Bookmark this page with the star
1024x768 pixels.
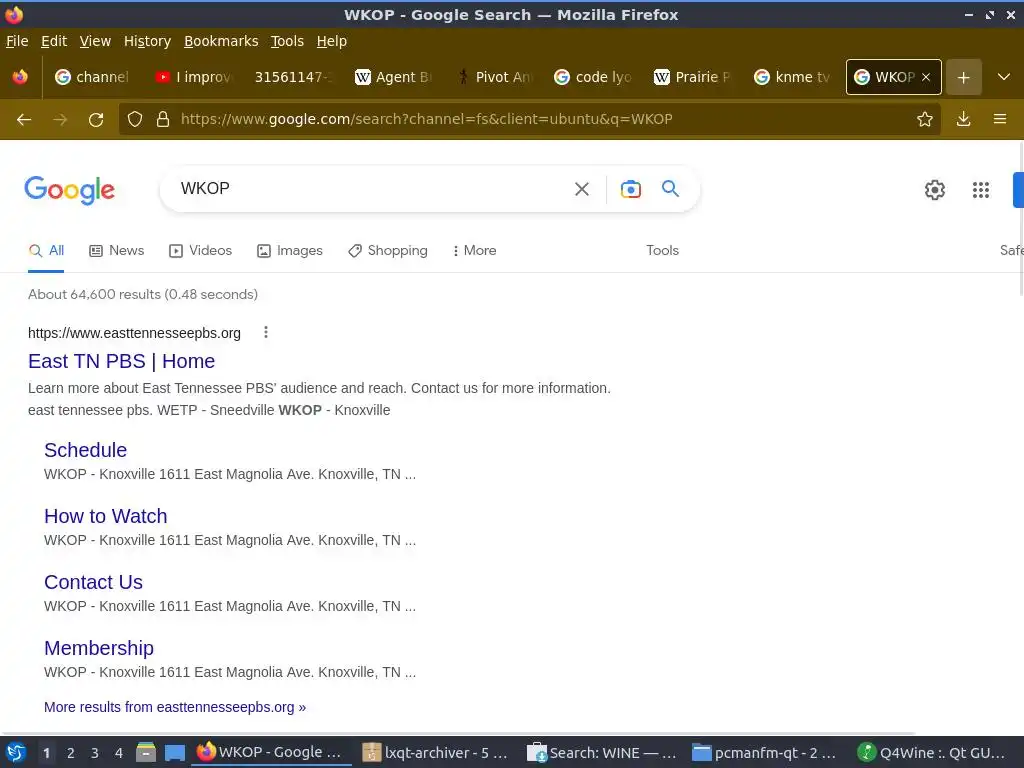pos(925,119)
